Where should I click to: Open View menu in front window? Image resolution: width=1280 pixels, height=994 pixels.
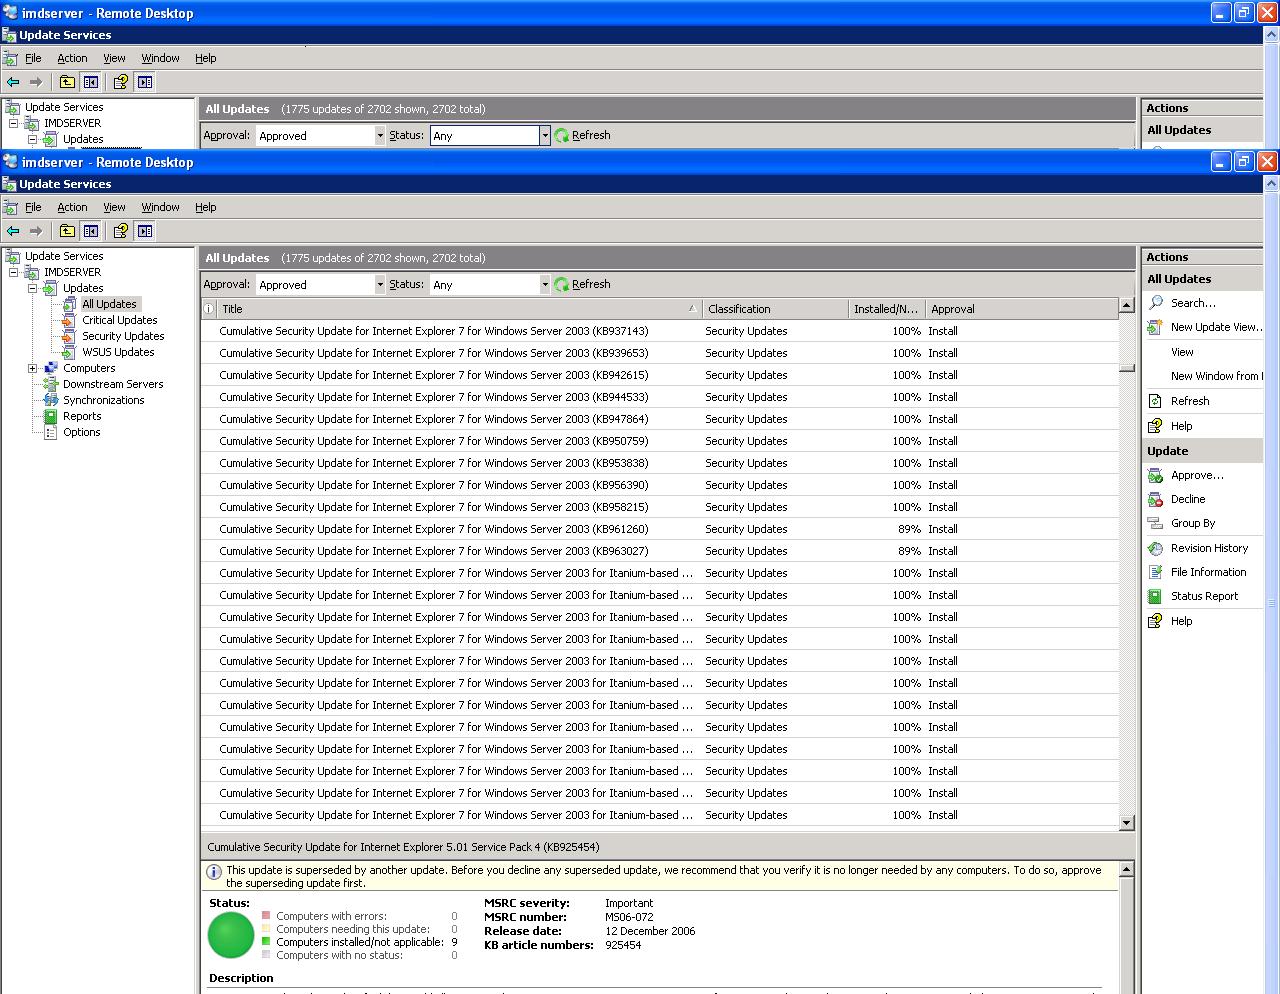(114, 207)
